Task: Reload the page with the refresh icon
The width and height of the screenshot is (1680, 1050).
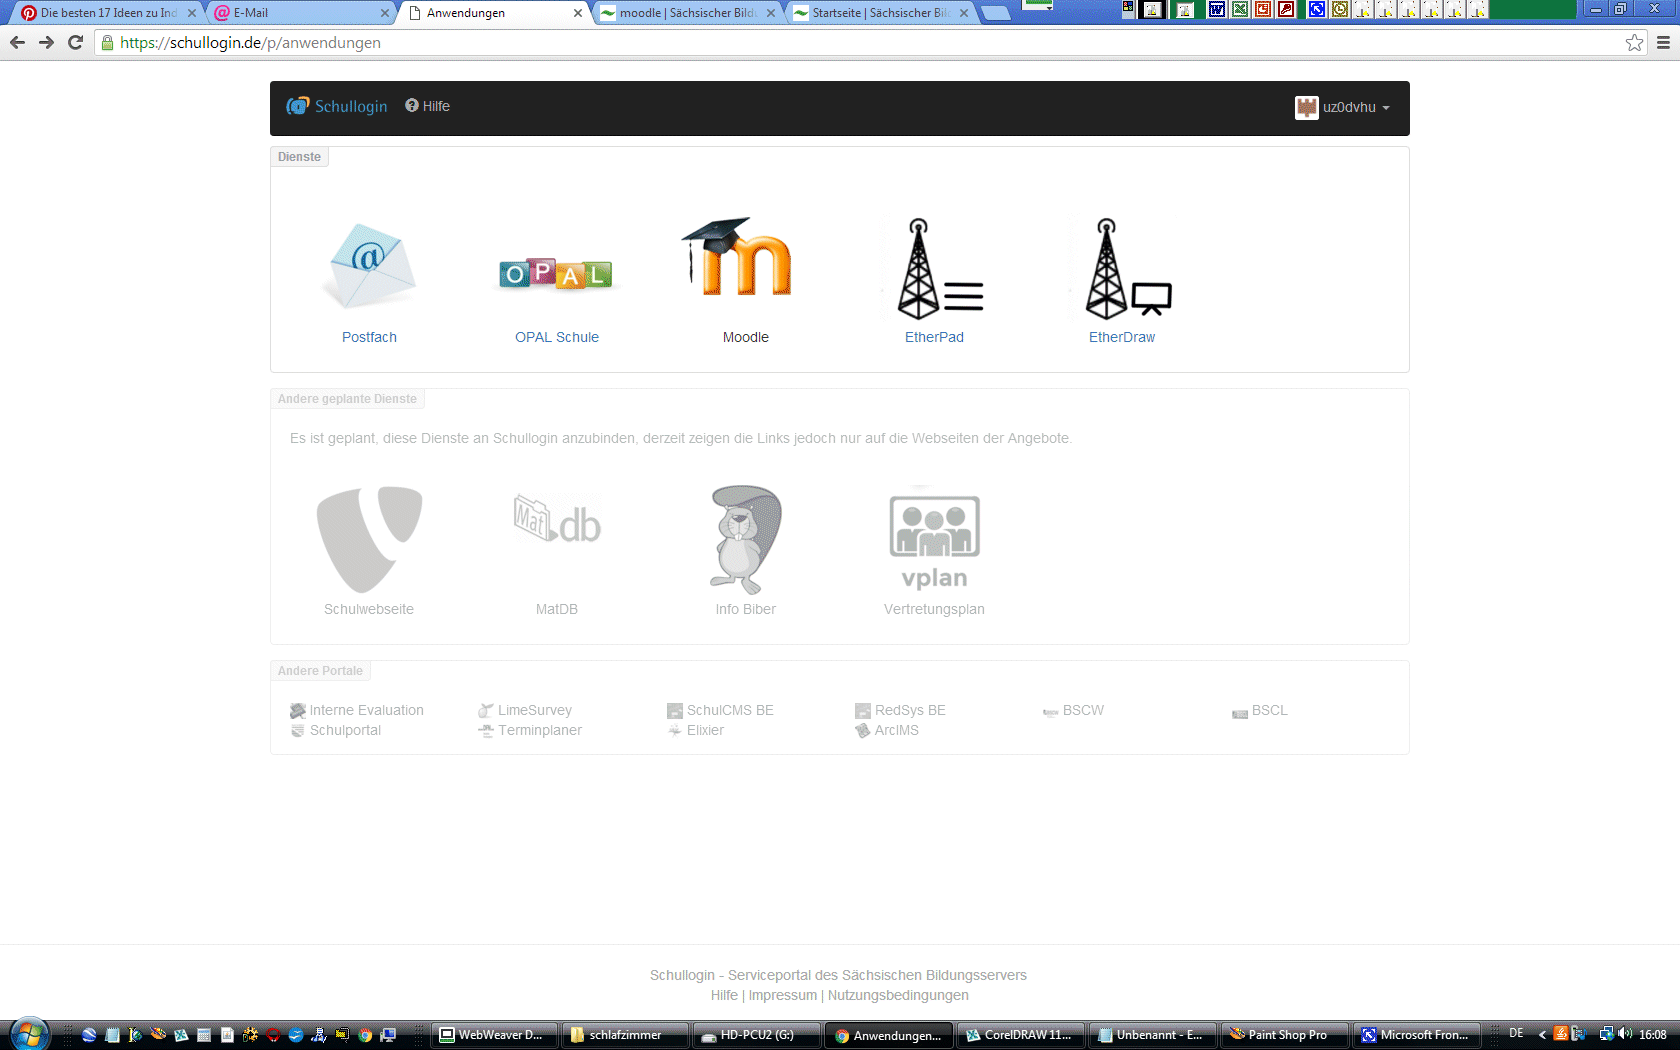Action: pyautogui.click(x=75, y=42)
